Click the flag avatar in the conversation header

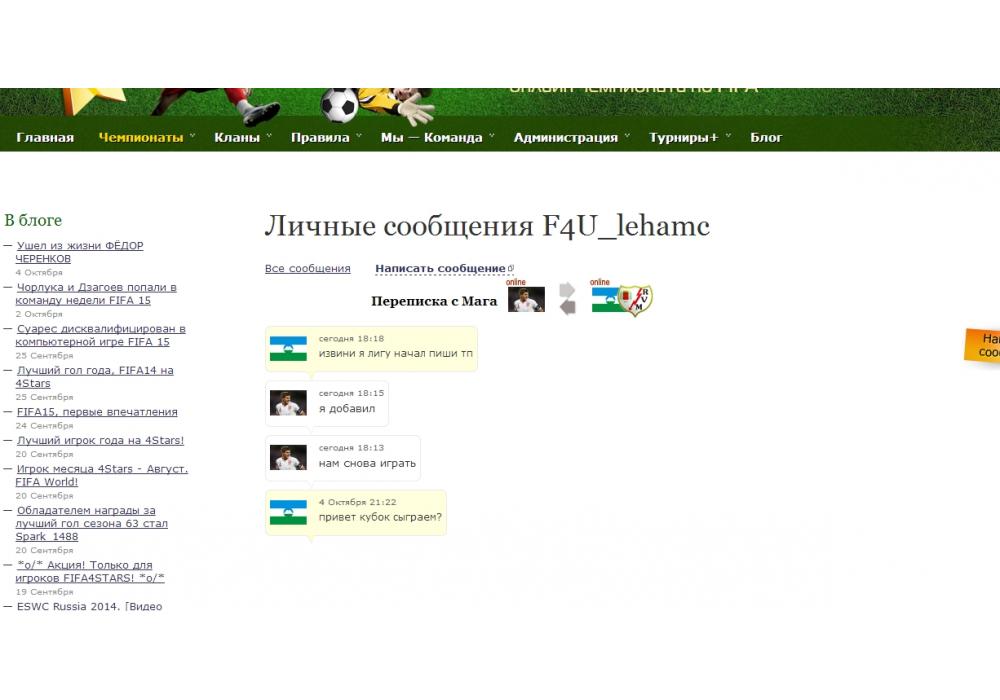[602, 300]
